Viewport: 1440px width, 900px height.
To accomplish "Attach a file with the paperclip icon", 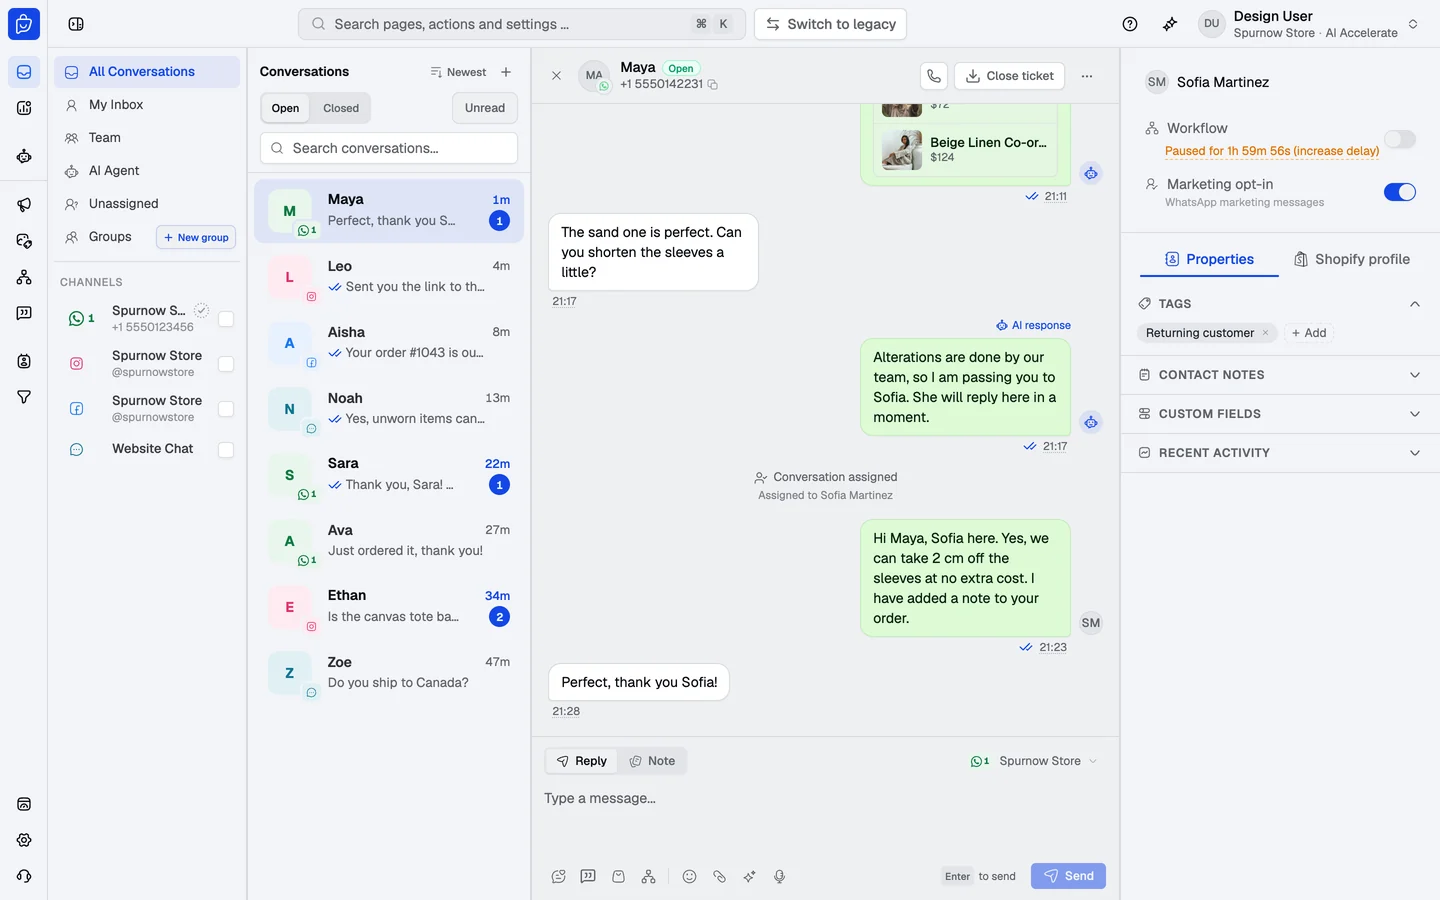I will pyautogui.click(x=719, y=877).
